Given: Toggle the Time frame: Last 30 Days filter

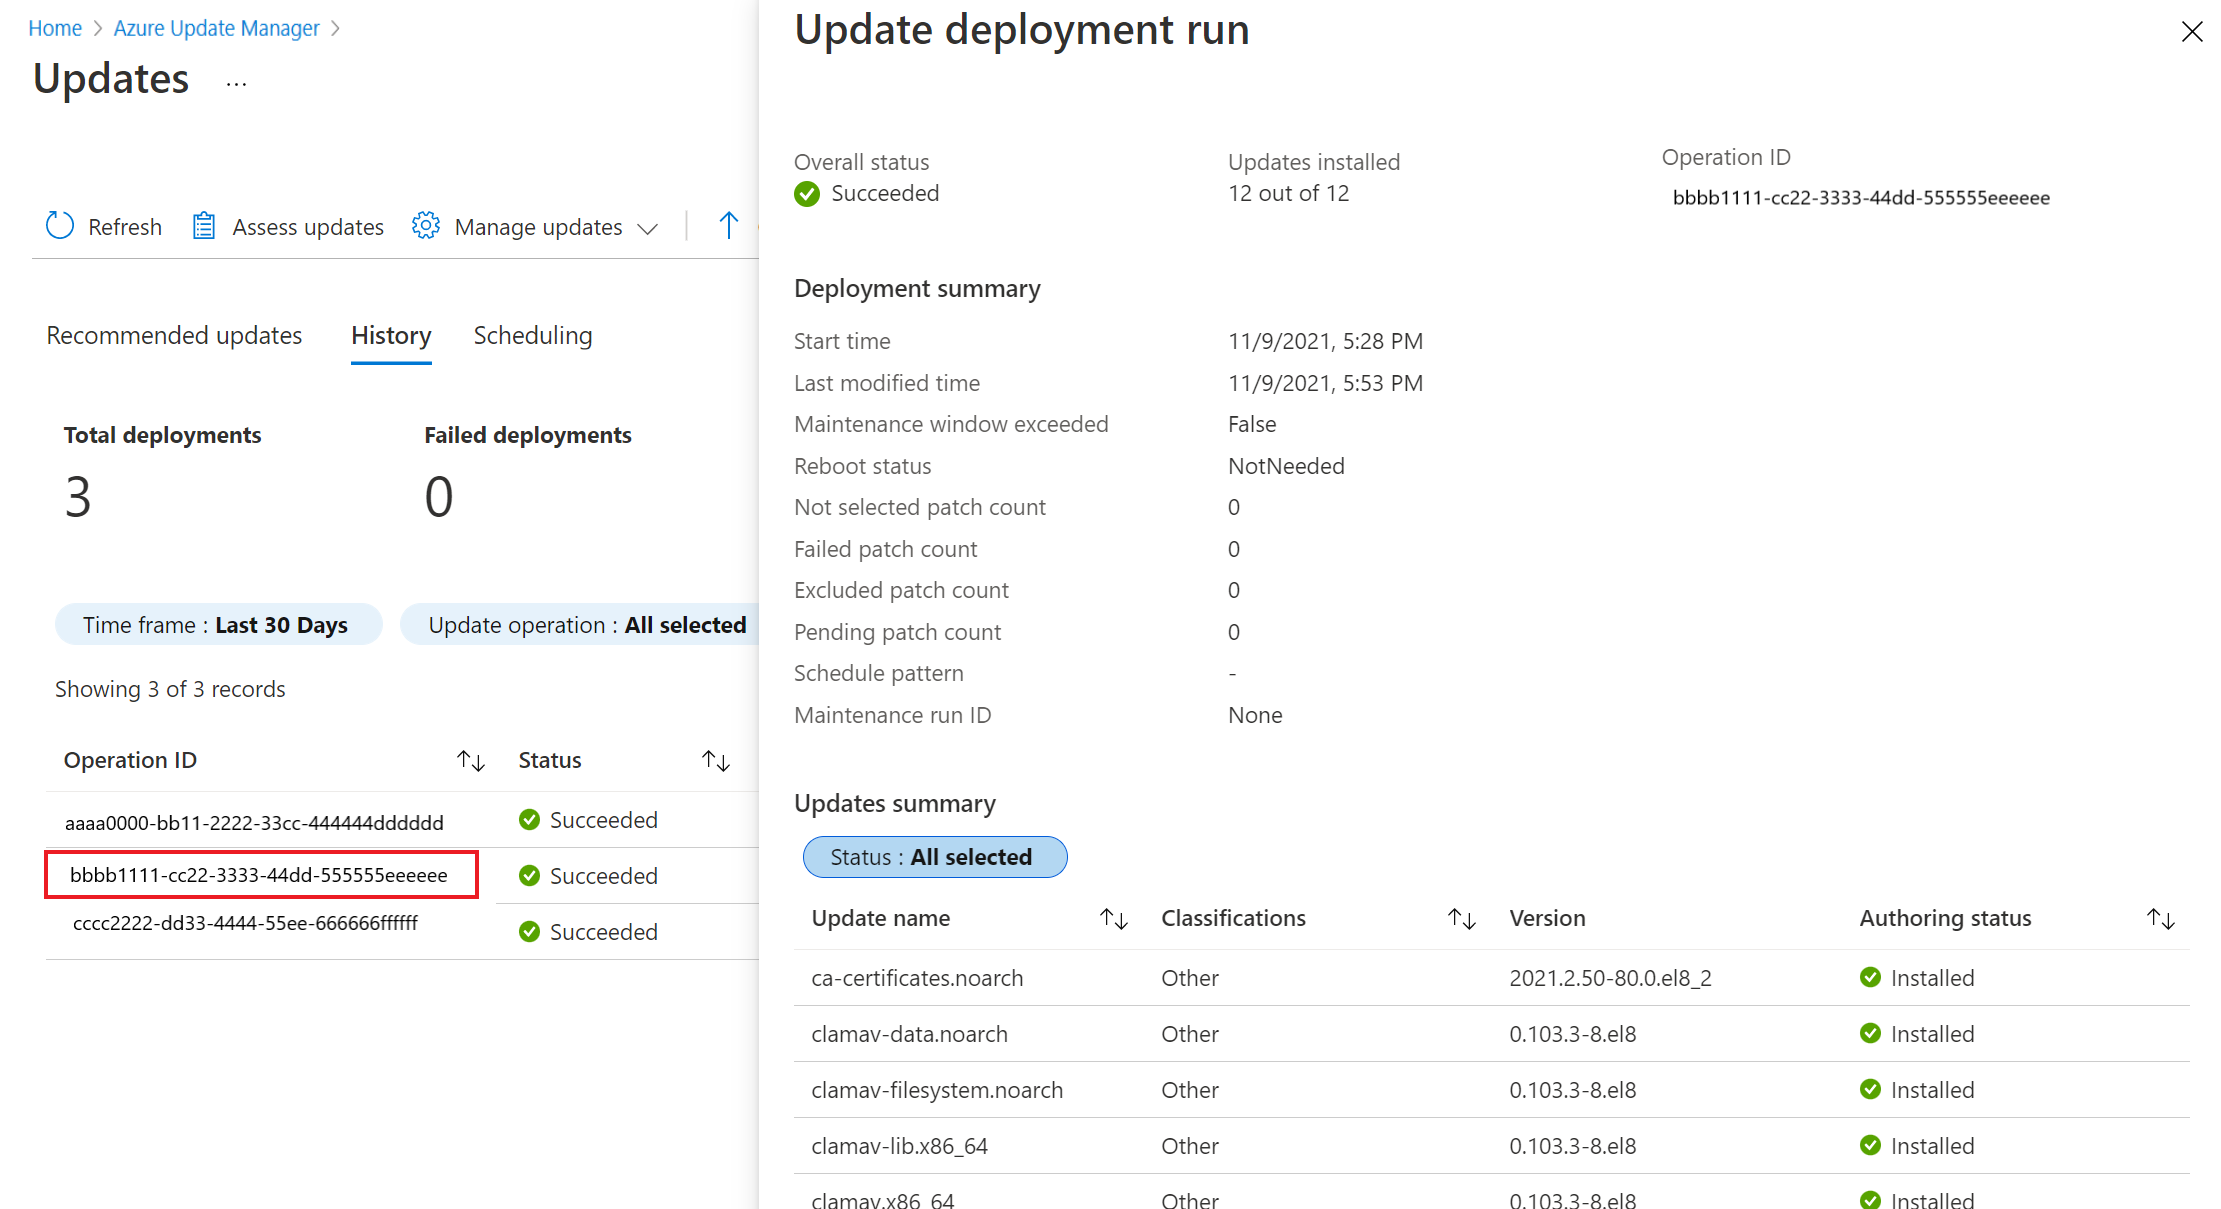Looking at the screenshot, I should pos(216,624).
